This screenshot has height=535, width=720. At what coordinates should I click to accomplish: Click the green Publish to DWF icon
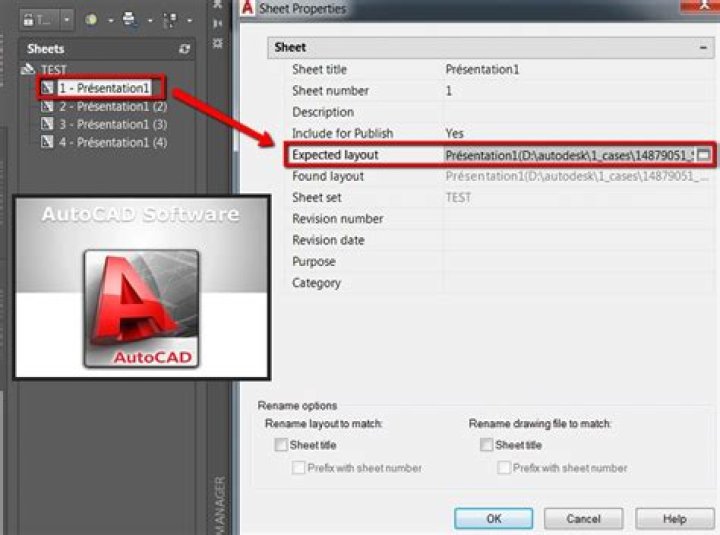click(91, 19)
